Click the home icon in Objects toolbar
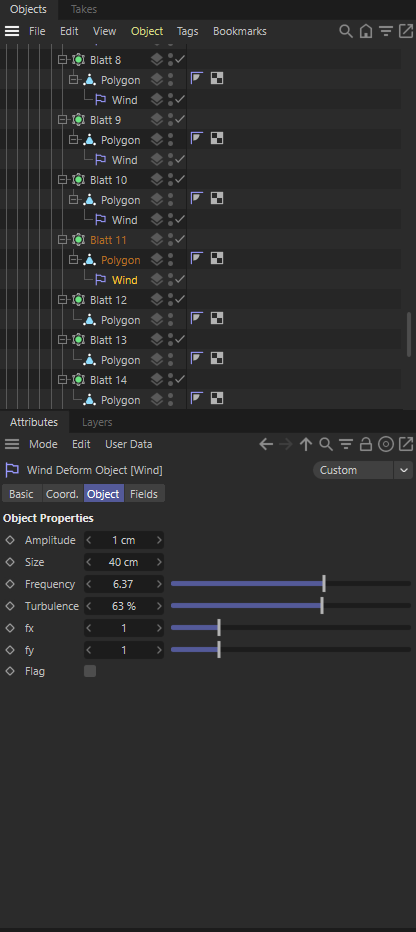The image size is (416, 932). [366, 31]
